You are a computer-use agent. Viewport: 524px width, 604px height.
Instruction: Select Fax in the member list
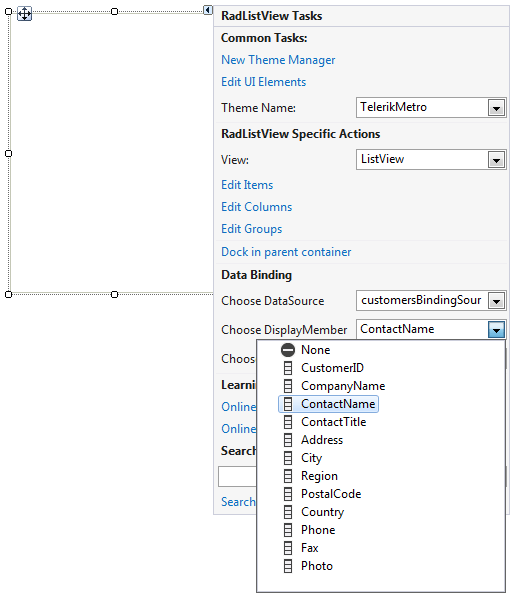[x=309, y=548]
